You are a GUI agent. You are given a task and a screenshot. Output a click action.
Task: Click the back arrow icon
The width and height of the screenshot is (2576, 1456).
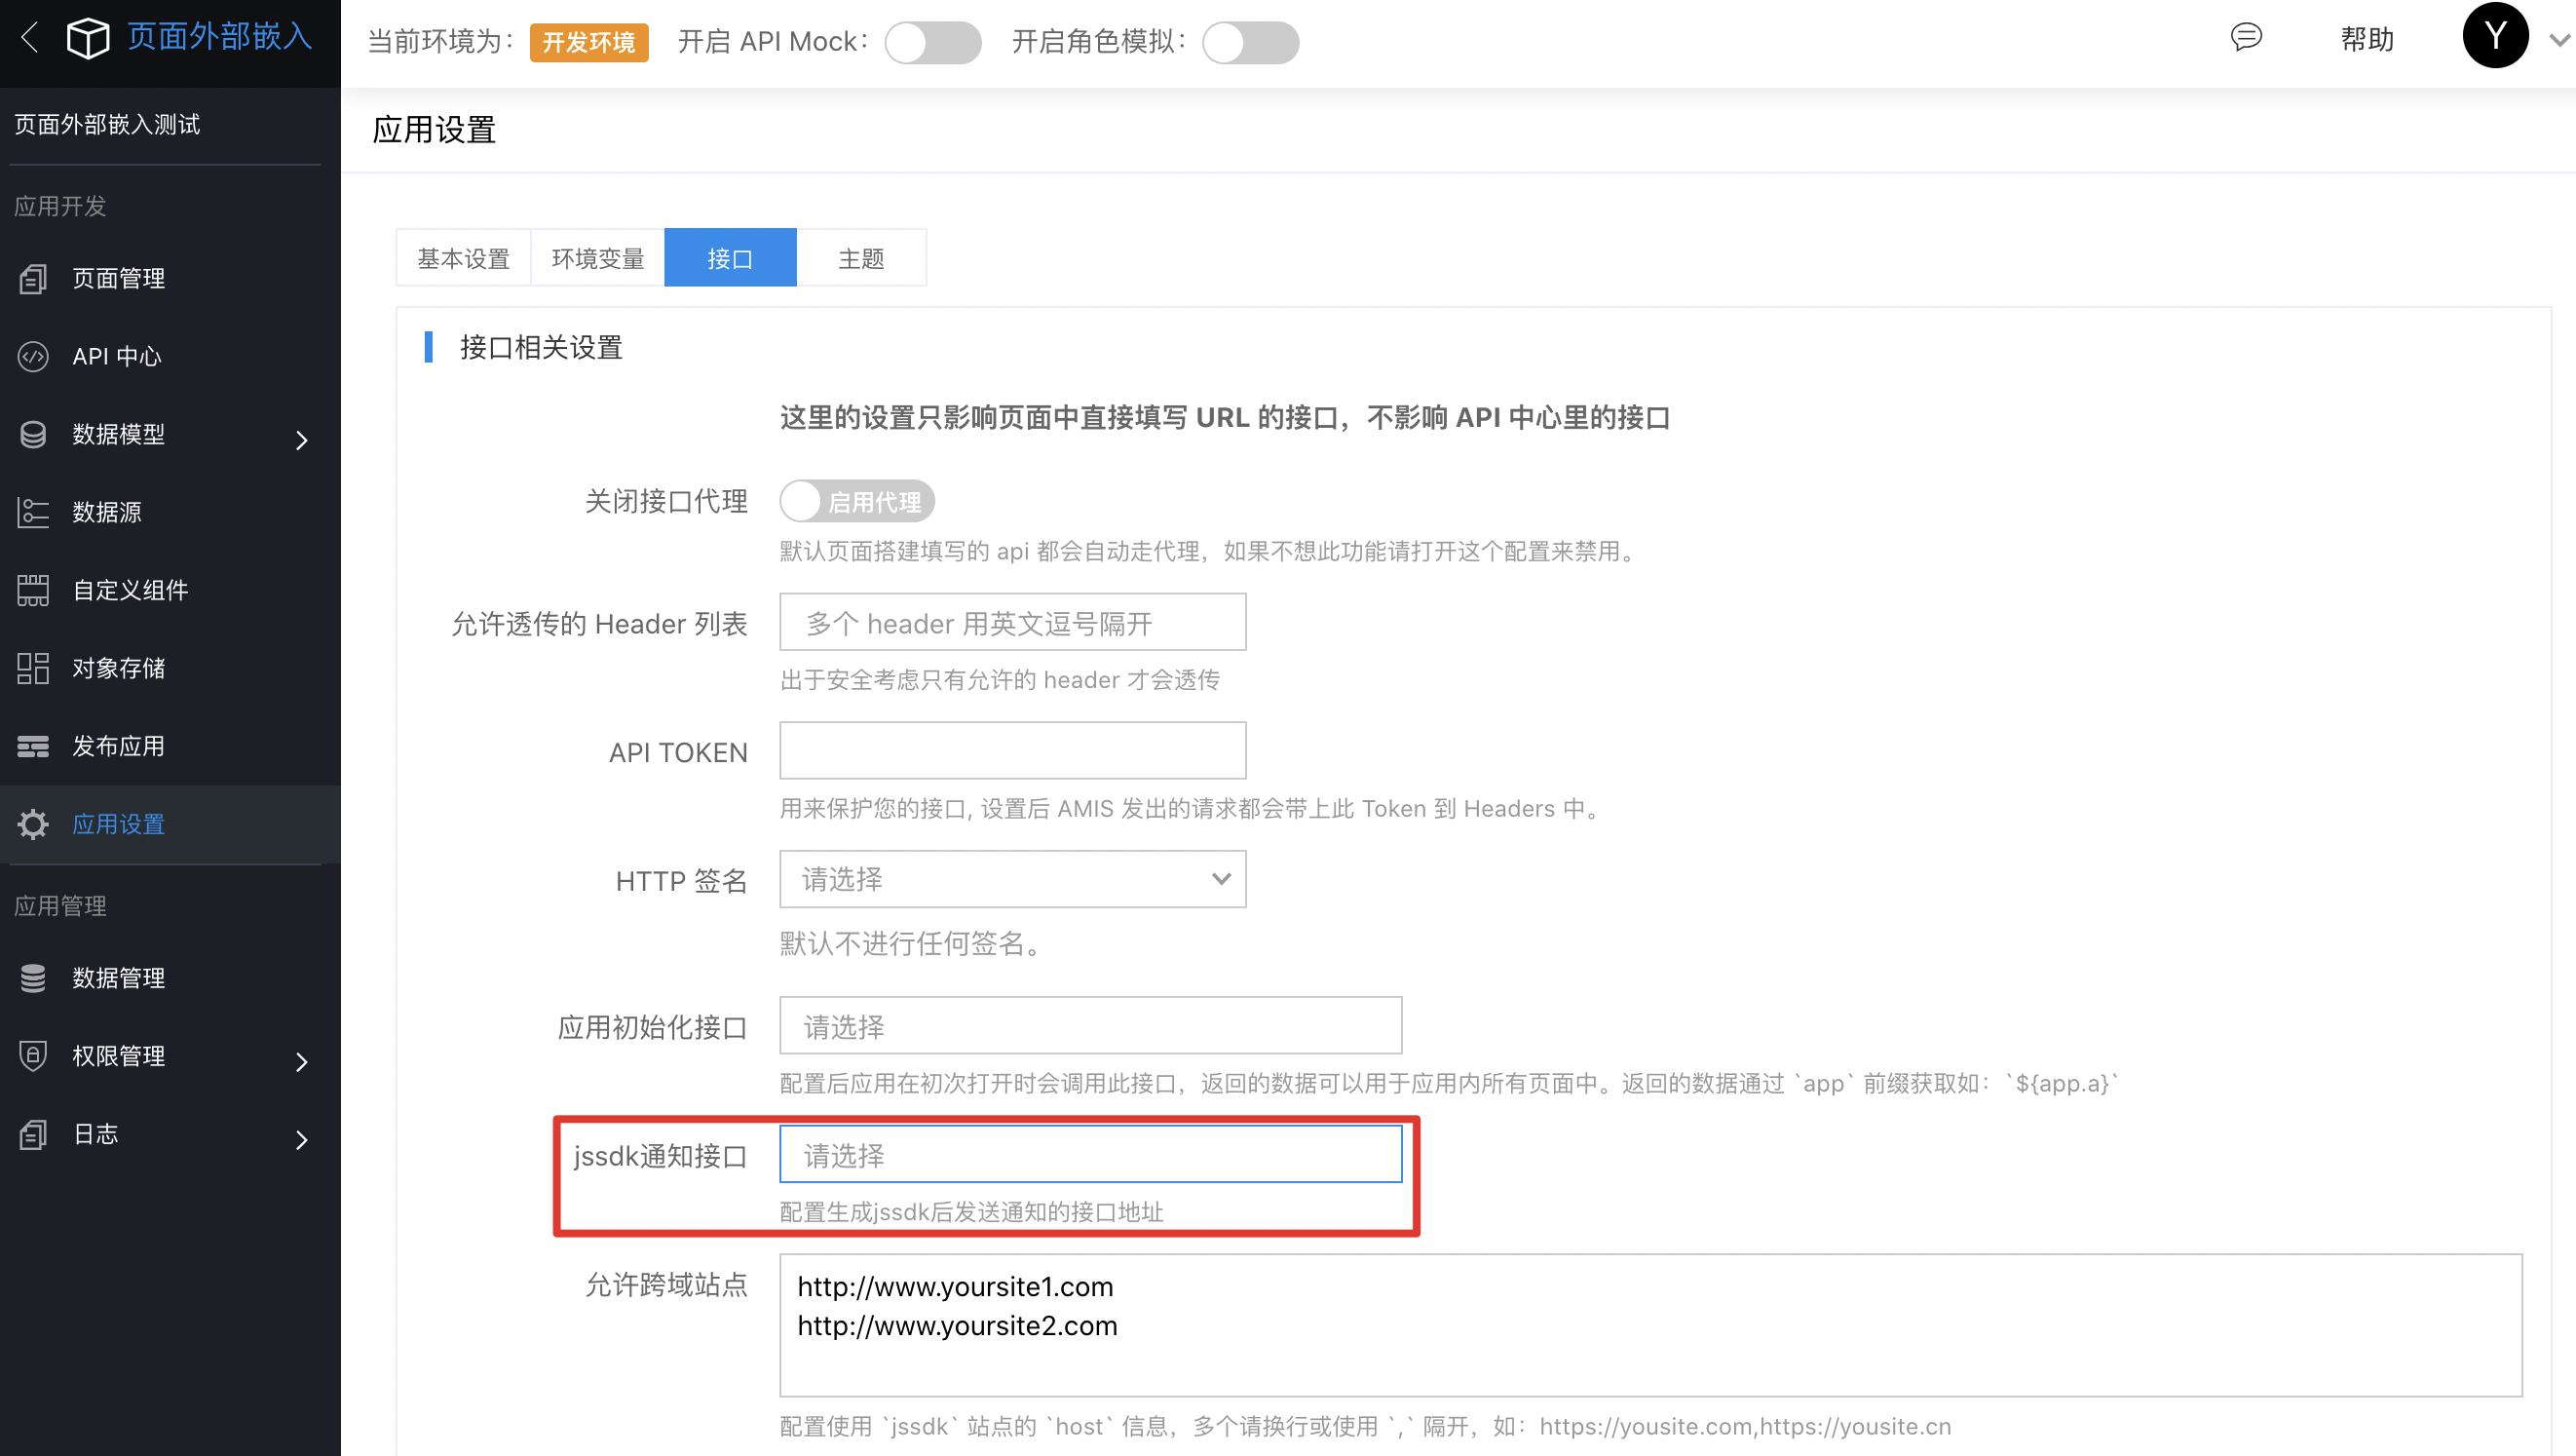(x=30, y=38)
